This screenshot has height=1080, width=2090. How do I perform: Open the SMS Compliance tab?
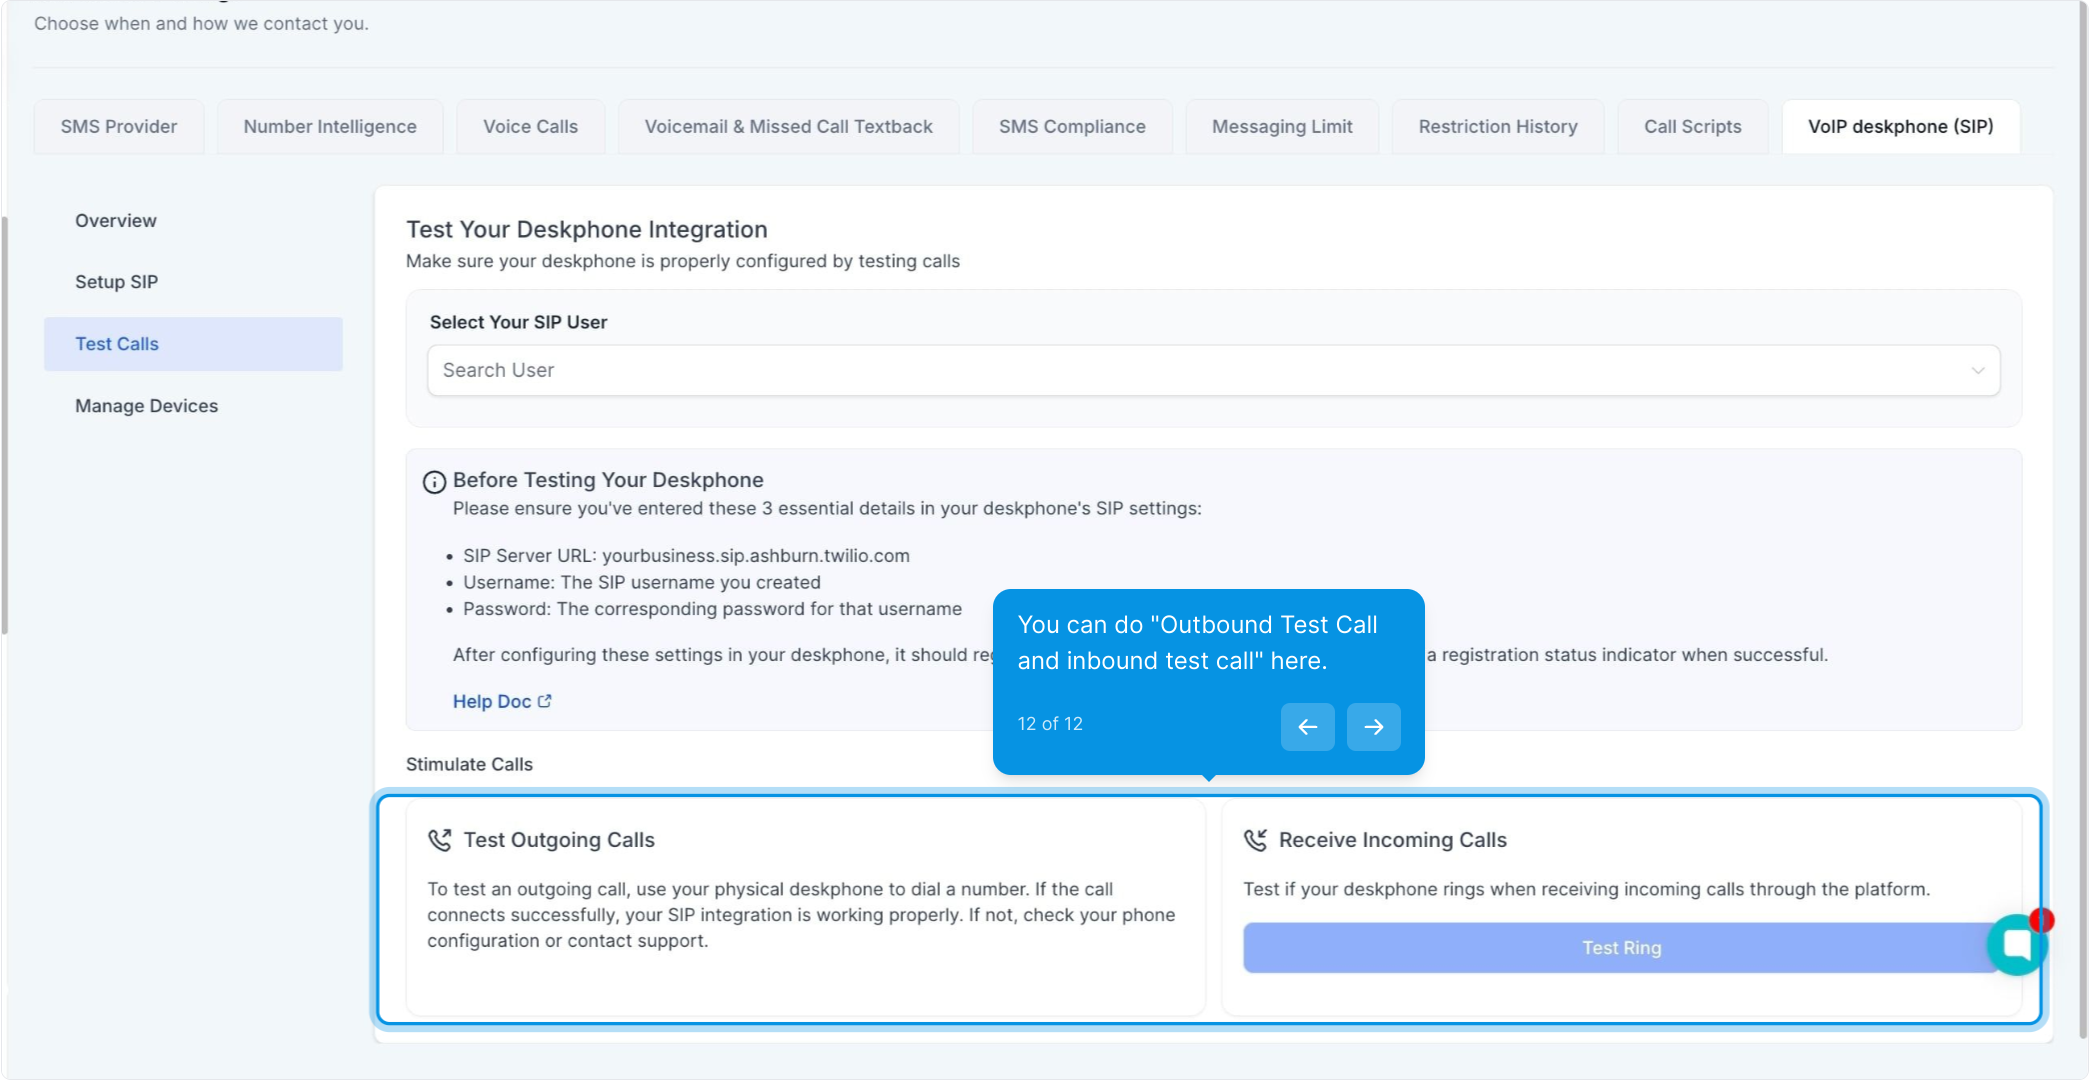pyautogui.click(x=1072, y=127)
